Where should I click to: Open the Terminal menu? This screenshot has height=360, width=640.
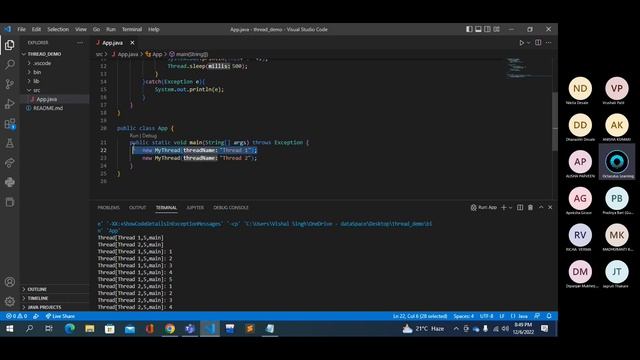click(132, 29)
